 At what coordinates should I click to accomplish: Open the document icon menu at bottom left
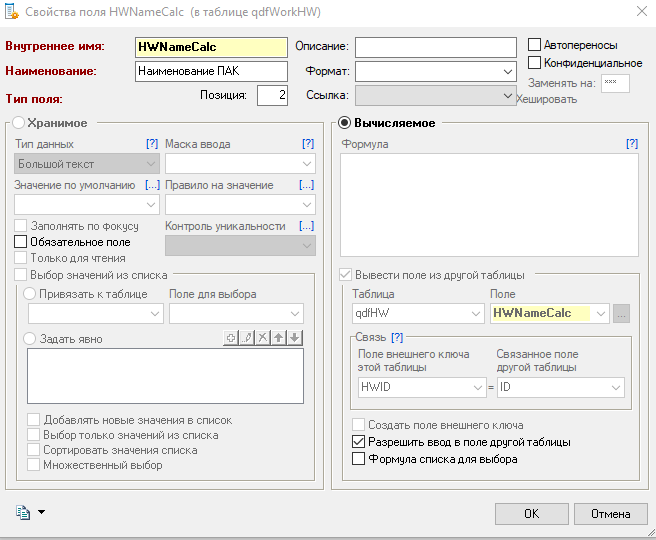pos(30,513)
